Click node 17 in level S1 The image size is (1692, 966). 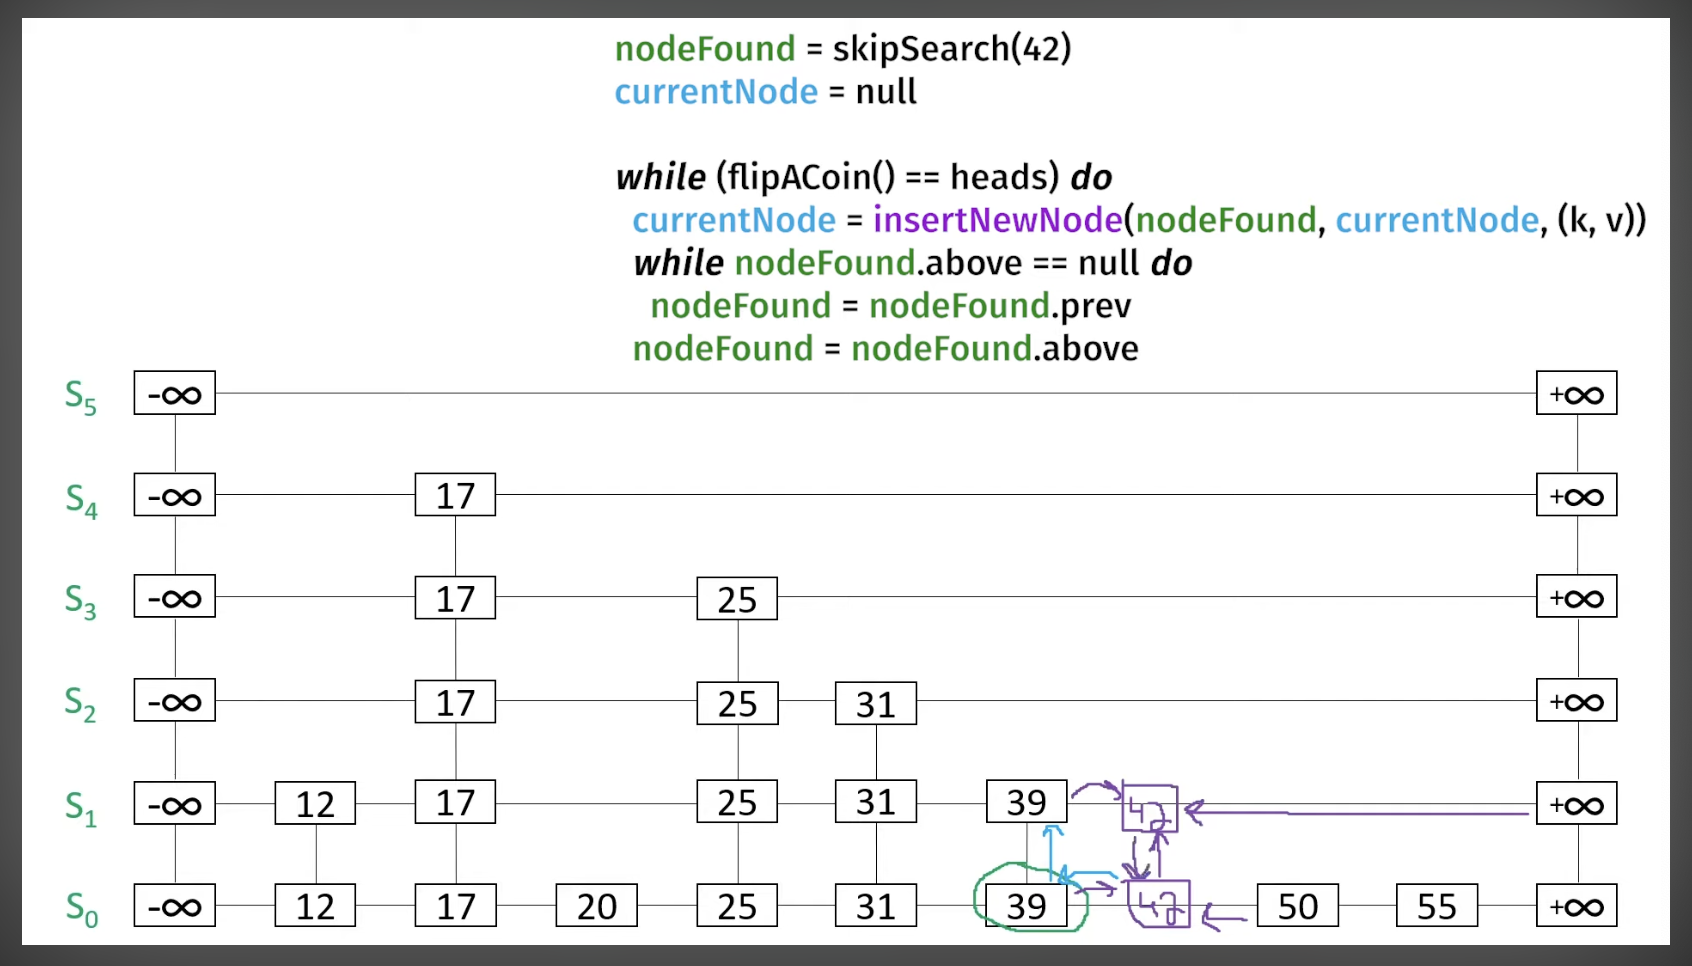pyautogui.click(x=456, y=802)
